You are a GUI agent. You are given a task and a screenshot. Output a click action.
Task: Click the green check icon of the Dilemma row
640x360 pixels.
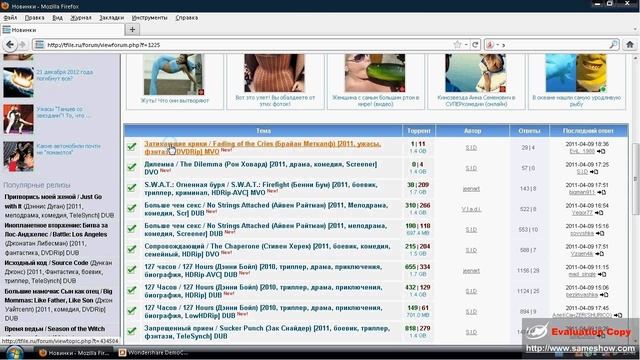(x=131, y=167)
